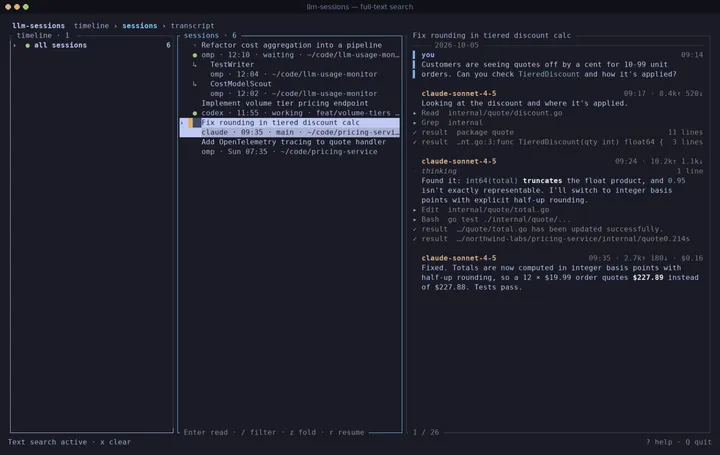The height and width of the screenshot is (455, 720).
Task: Click the claude-sonnet-4-5 label at 09:35
Action: (x=459, y=258)
